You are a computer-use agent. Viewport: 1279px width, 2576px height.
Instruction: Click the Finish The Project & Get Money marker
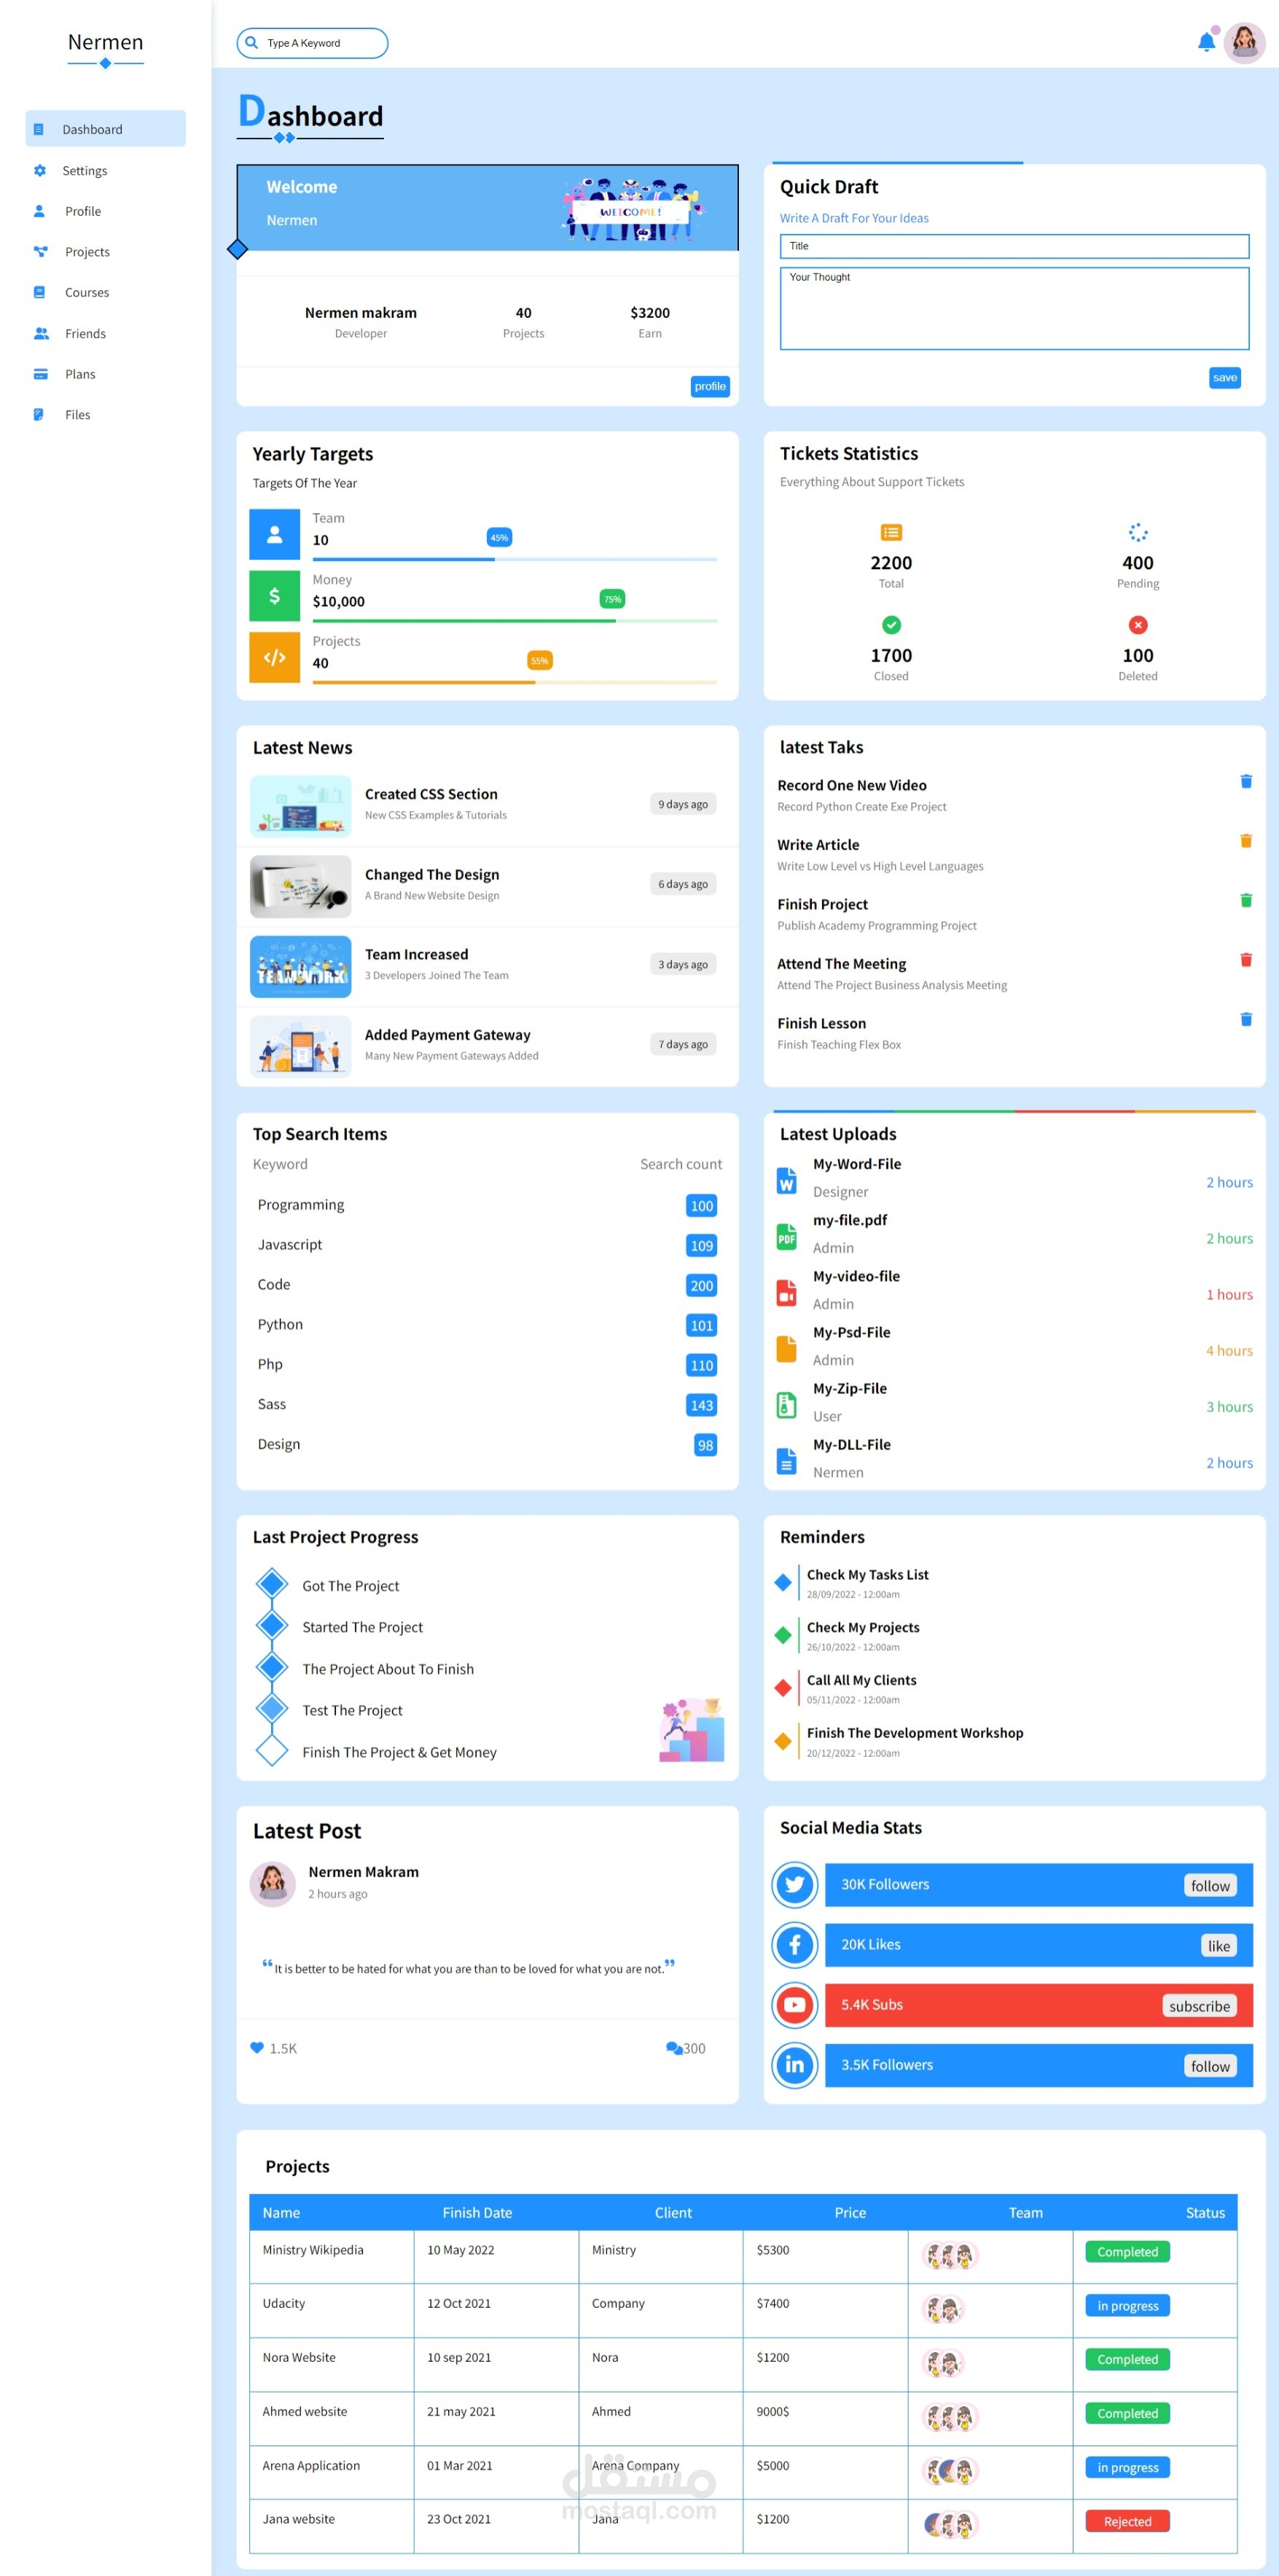[x=272, y=1750]
